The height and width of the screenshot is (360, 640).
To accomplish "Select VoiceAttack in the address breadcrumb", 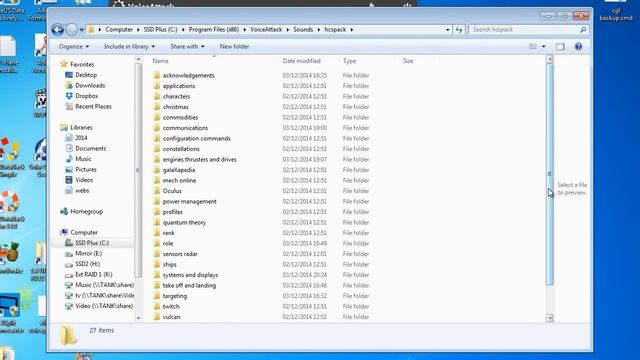I will (x=266, y=30).
